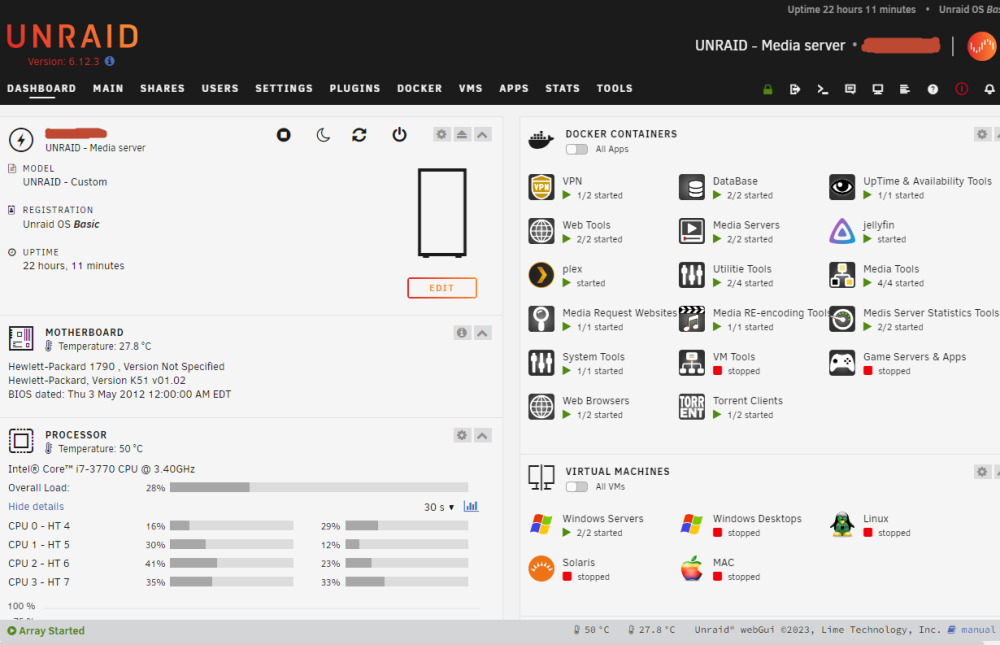Open the Windows Desktops VM icon
Viewport: 1000px width, 645px height.
coord(692,524)
